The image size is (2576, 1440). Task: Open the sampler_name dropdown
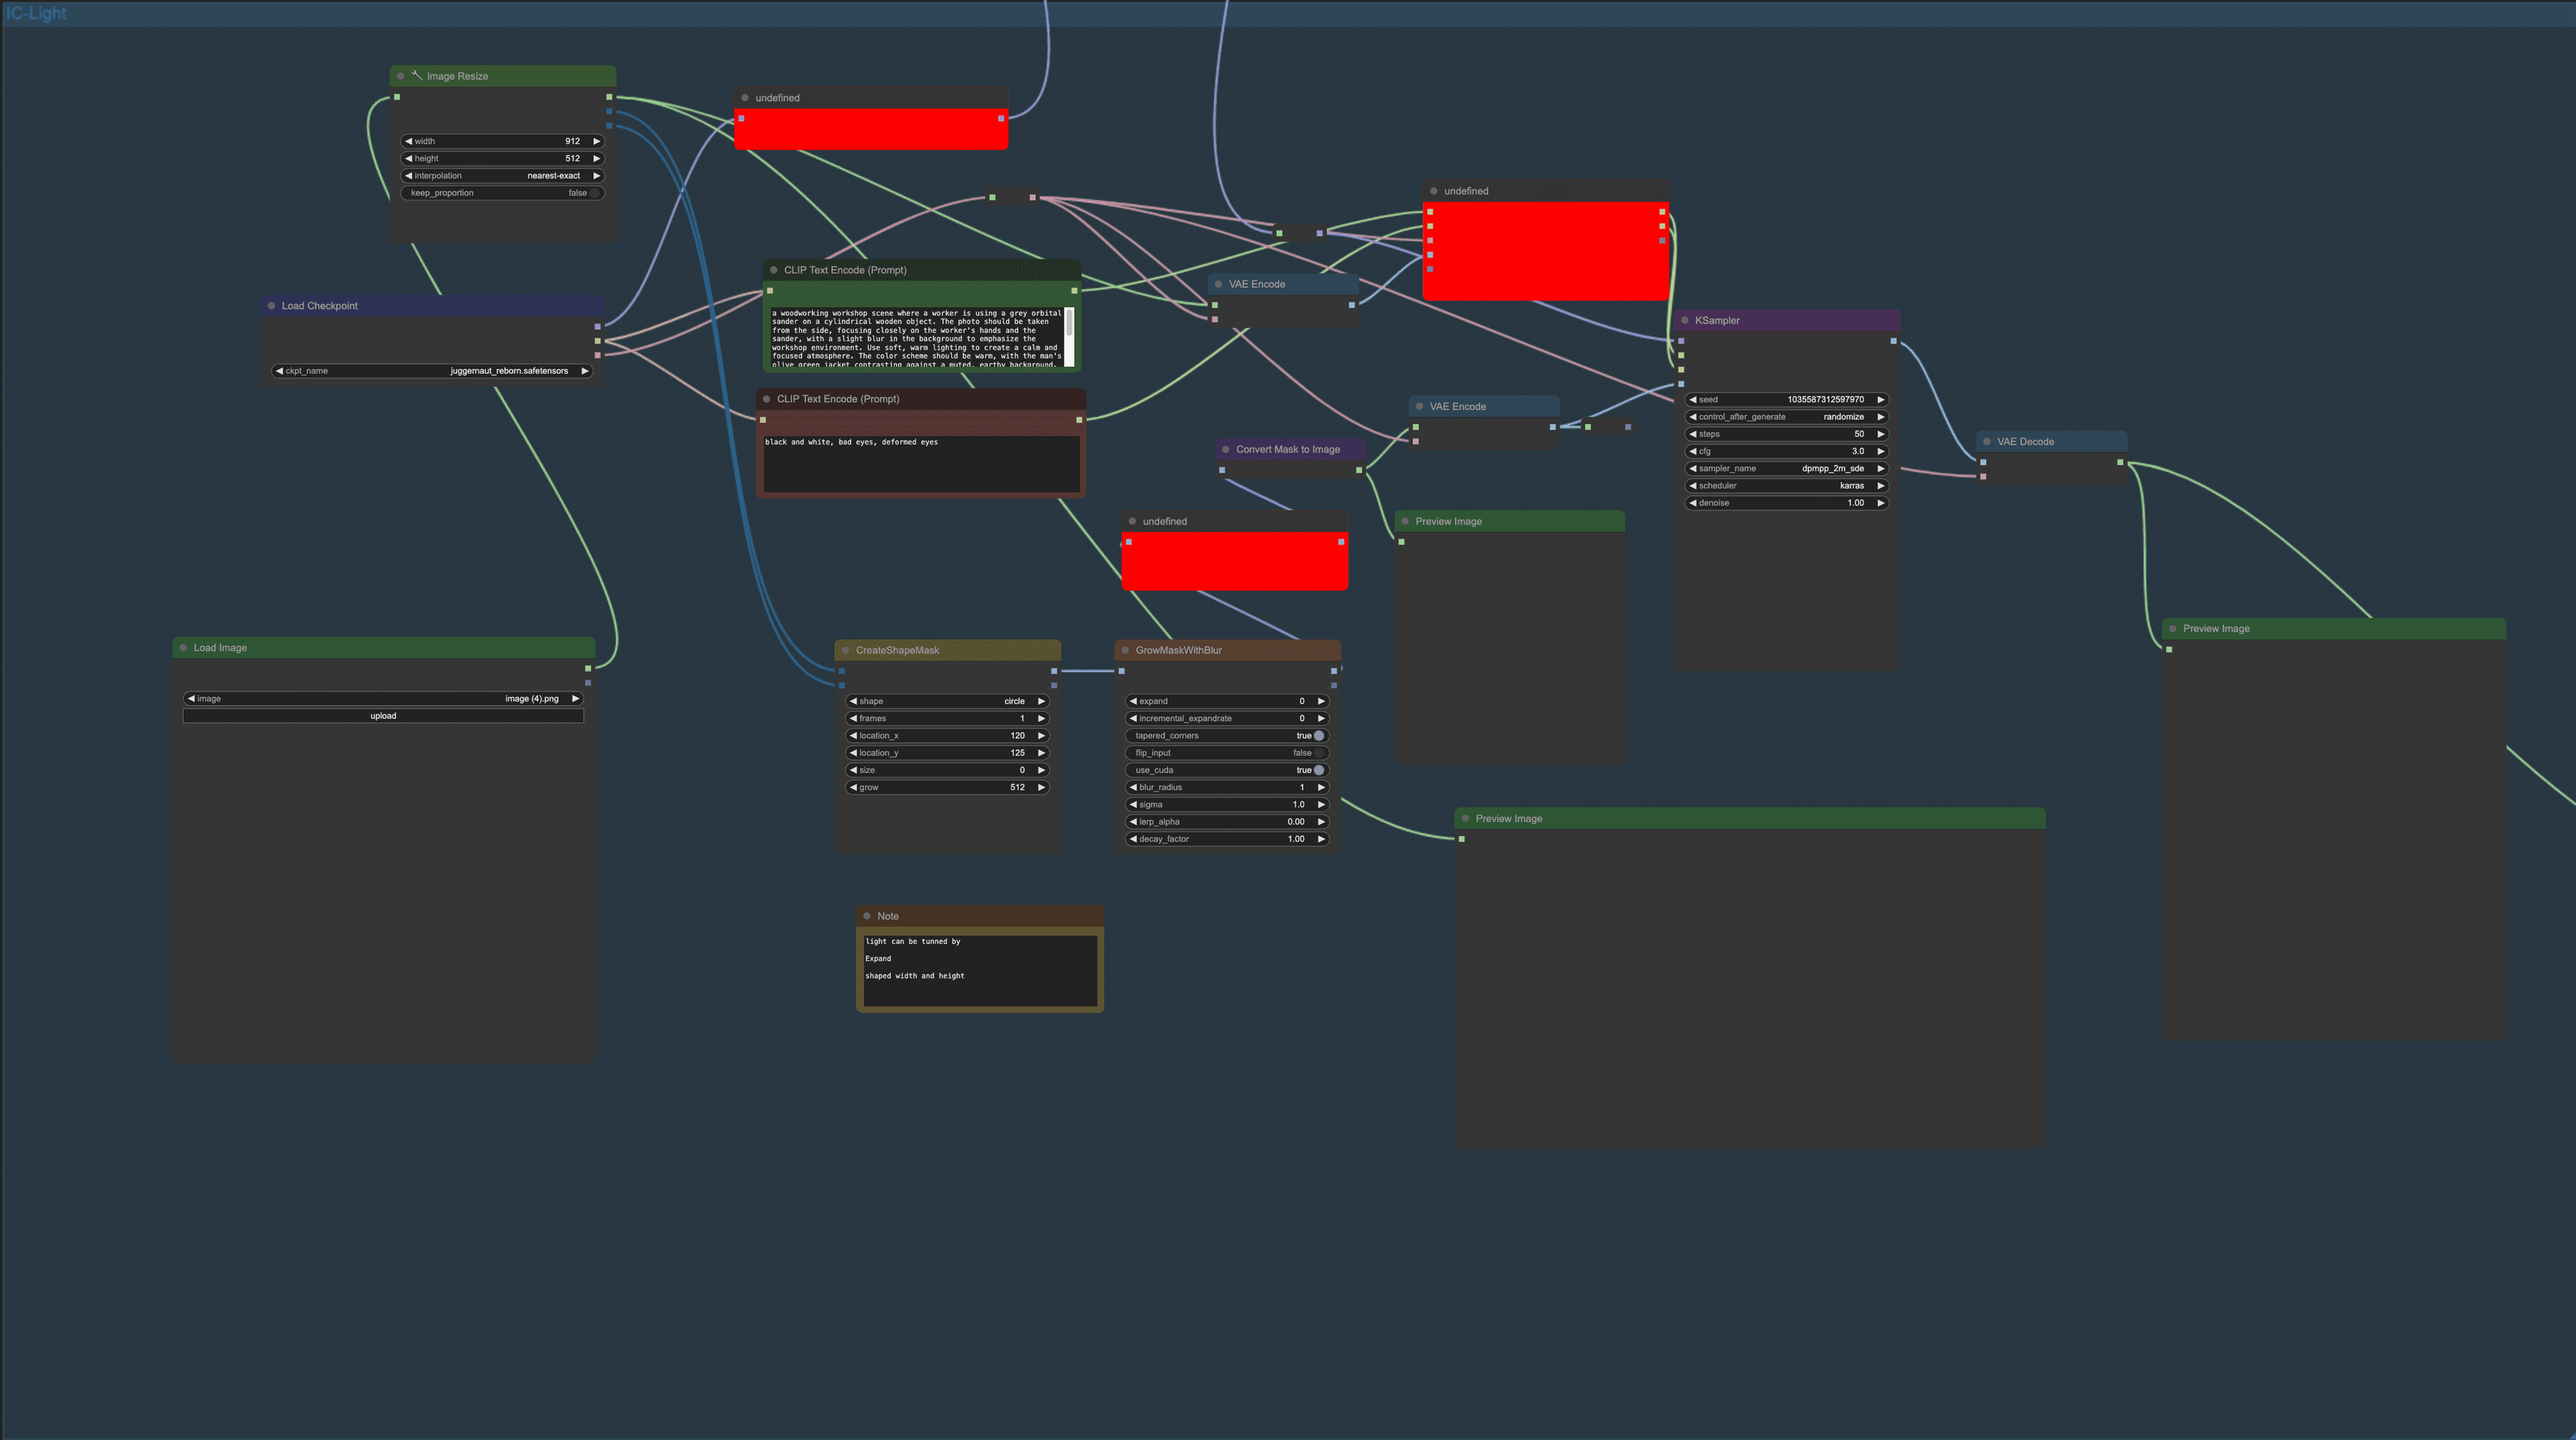(x=1786, y=468)
